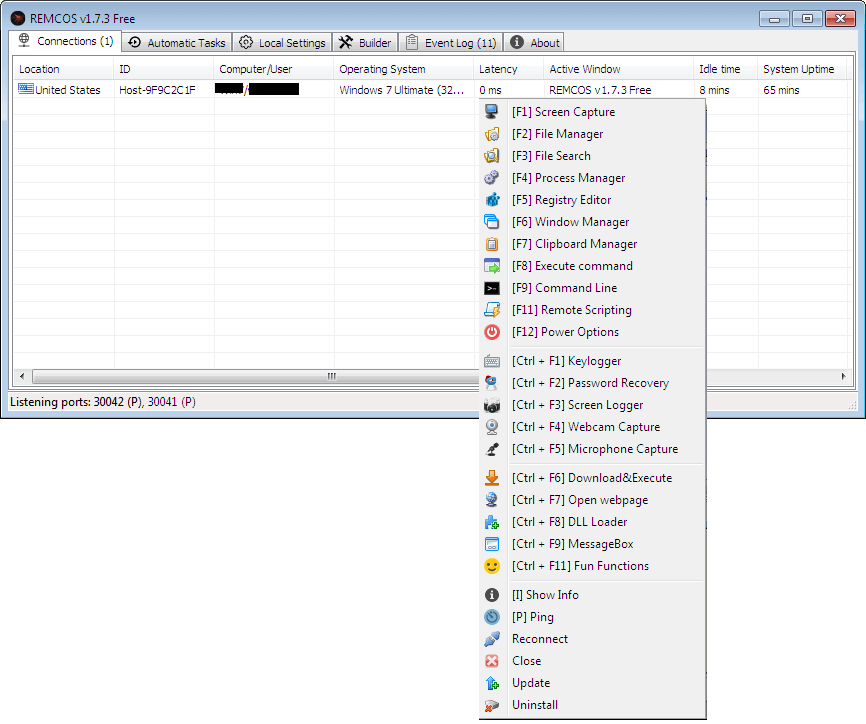Select the Host-9F9C2C1F ID cell
This screenshot has width=866, height=724.
(x=157, y=90)
